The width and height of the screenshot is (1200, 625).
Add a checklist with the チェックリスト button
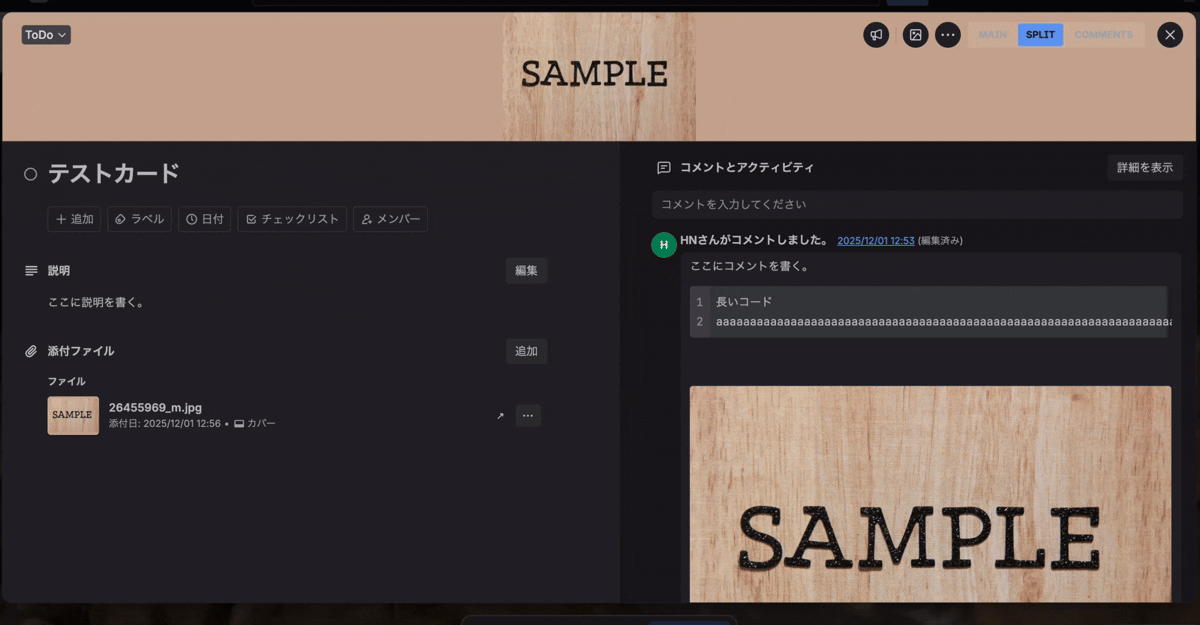292,219
